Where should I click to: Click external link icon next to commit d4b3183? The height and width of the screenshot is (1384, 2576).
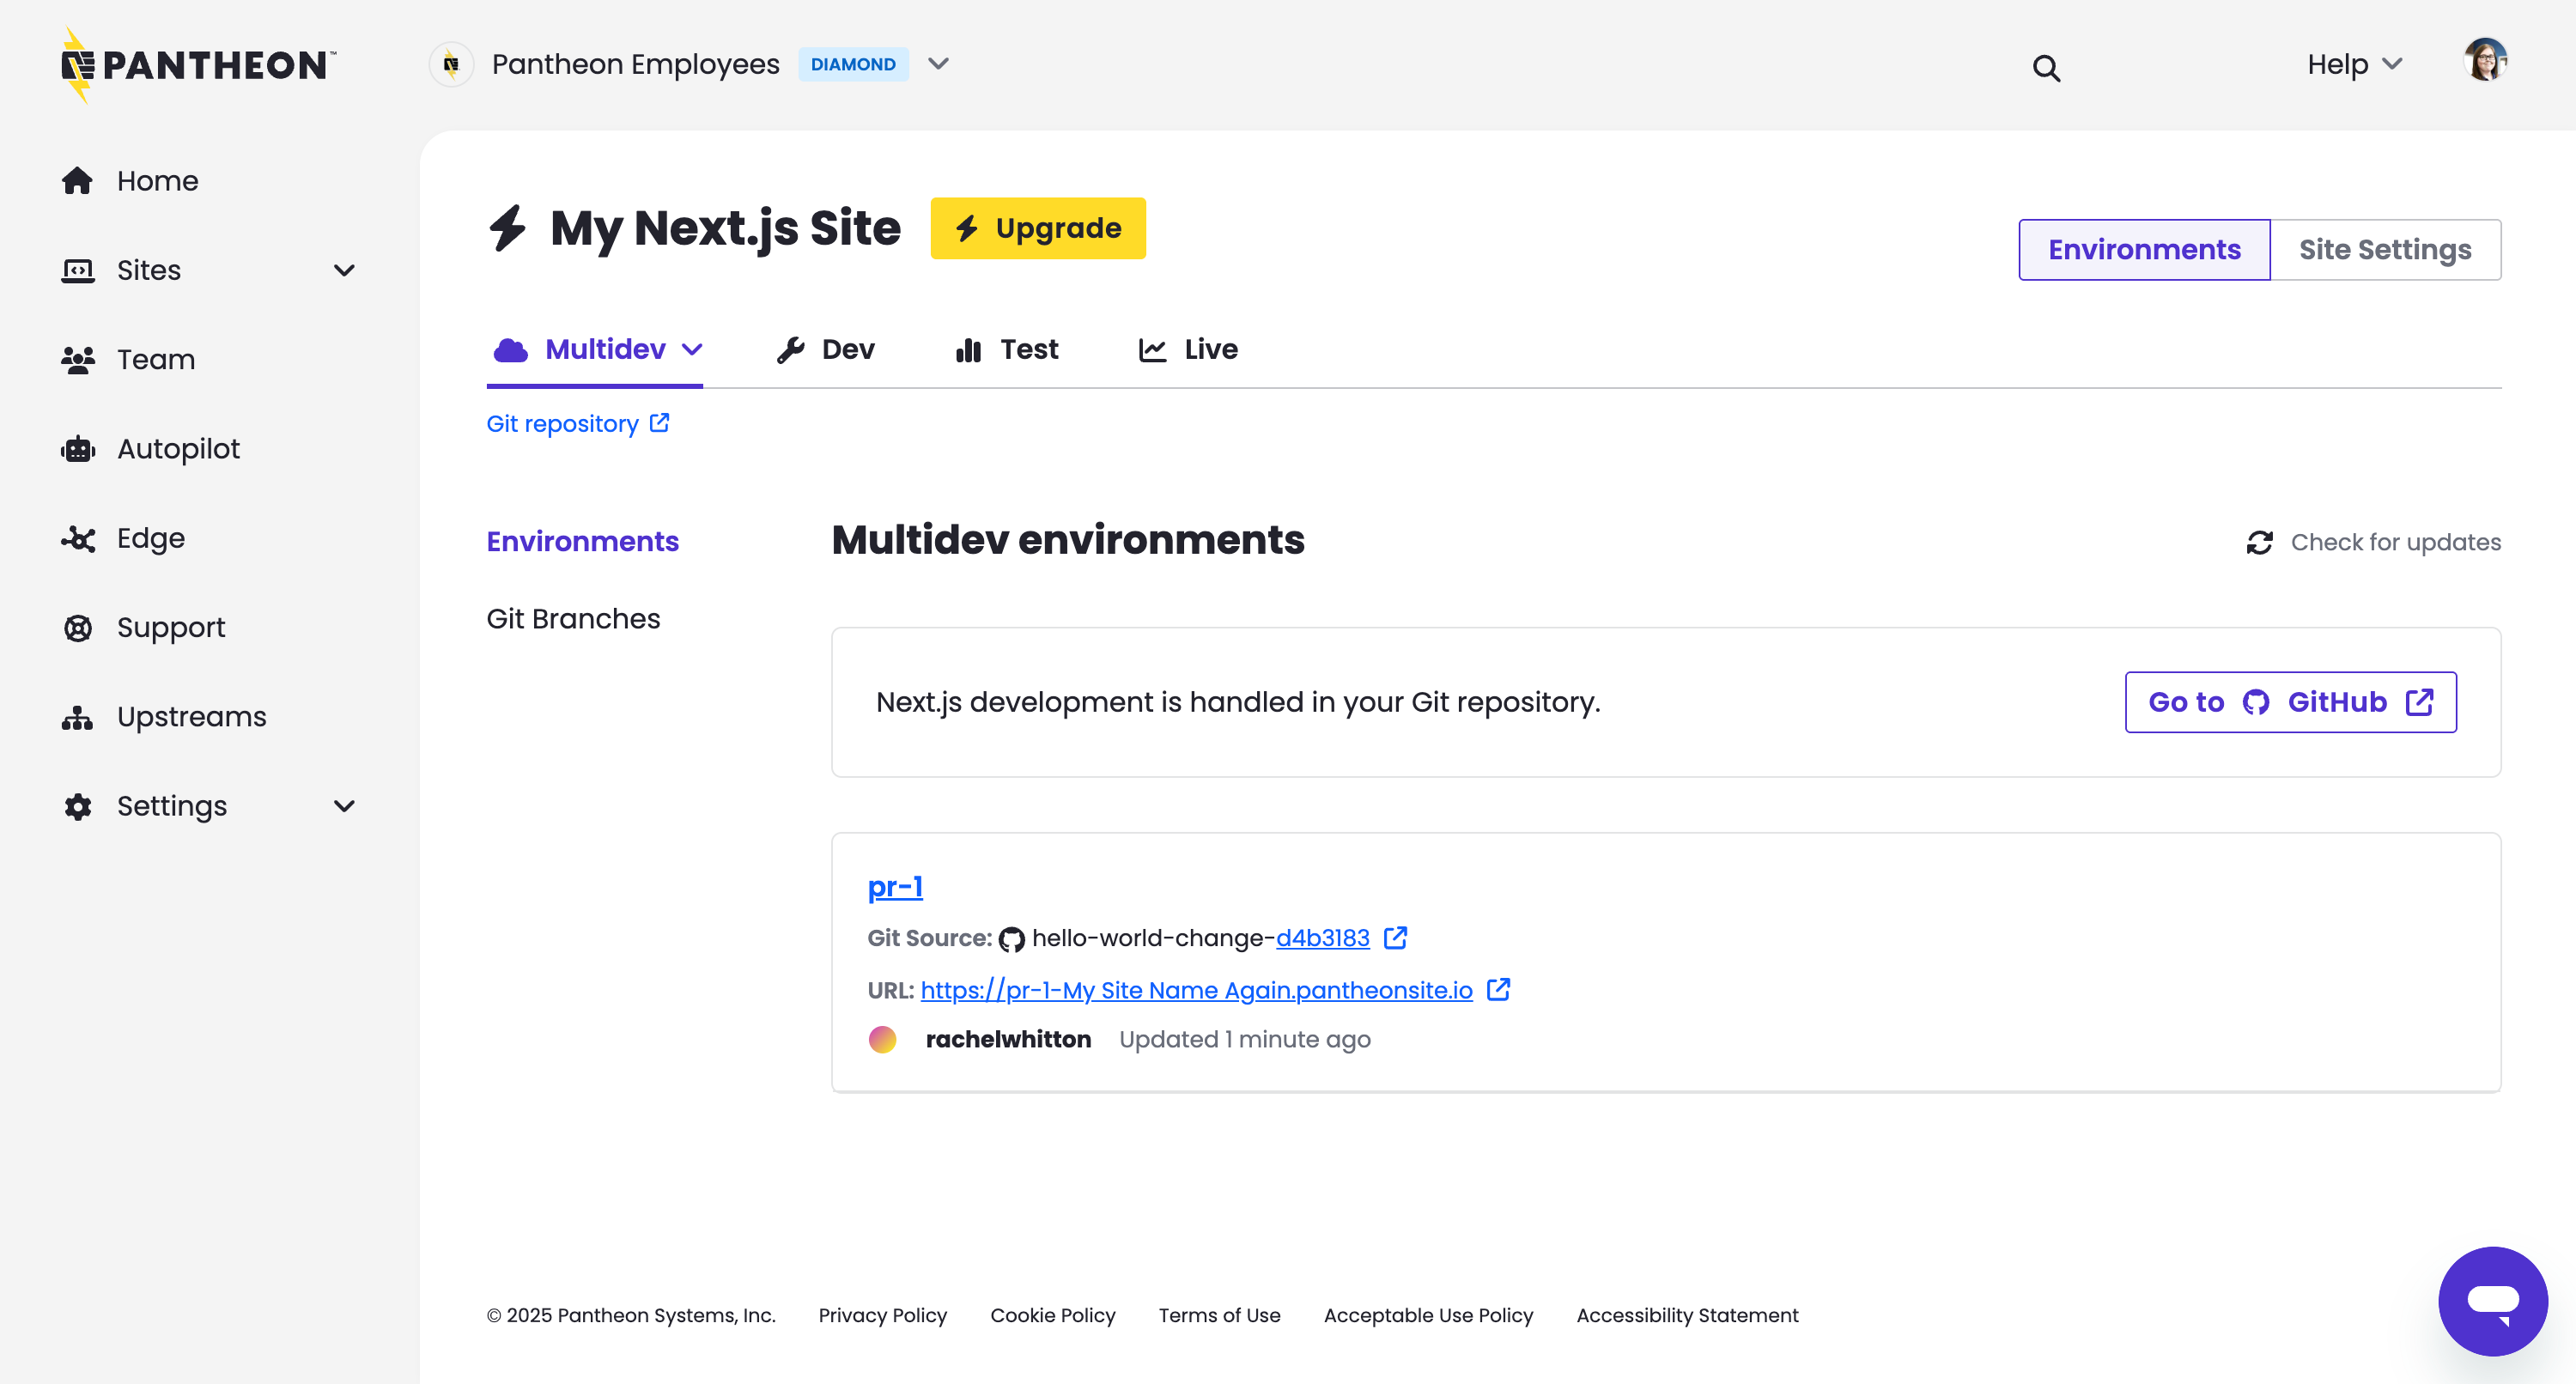(x=1395, y=938)
